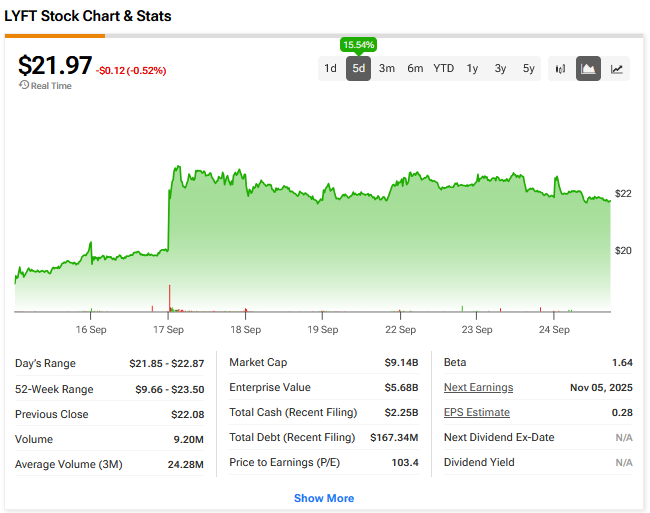
Task: Click Total Cash value $2.25B
Action: (x=401, y=412)
